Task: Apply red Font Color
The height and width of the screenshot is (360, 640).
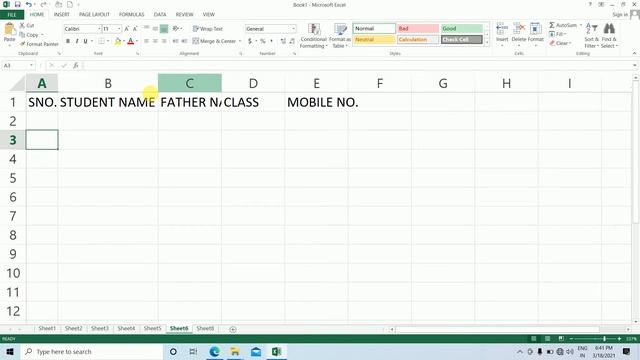Action: pos(131,41)
